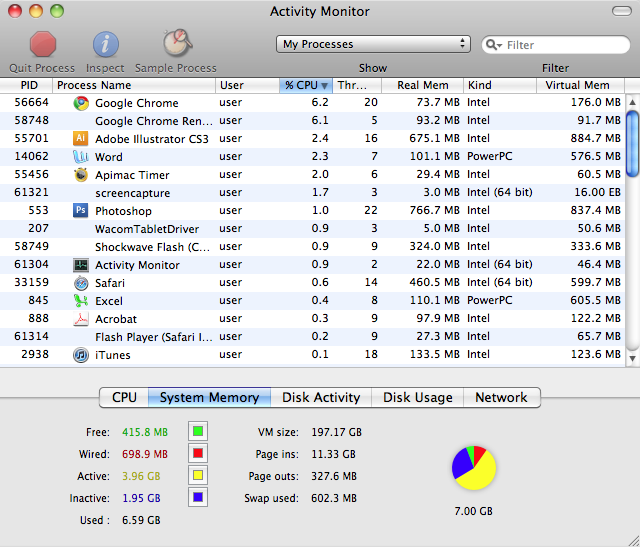The image size is (640, 547).
Task: Sort by the Kind column header
Action: pyautogui.click(x=500, y=85)
